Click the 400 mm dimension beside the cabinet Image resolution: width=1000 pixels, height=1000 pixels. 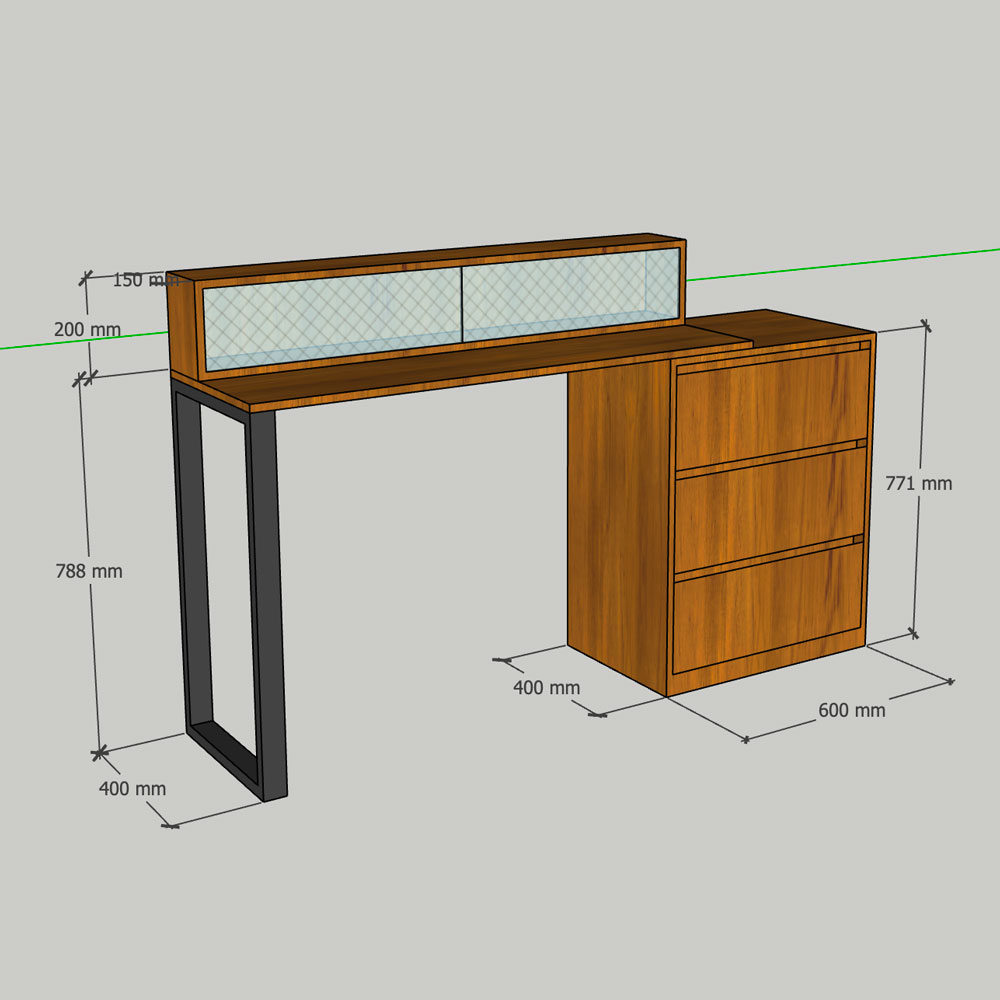(x=546, y=687)
